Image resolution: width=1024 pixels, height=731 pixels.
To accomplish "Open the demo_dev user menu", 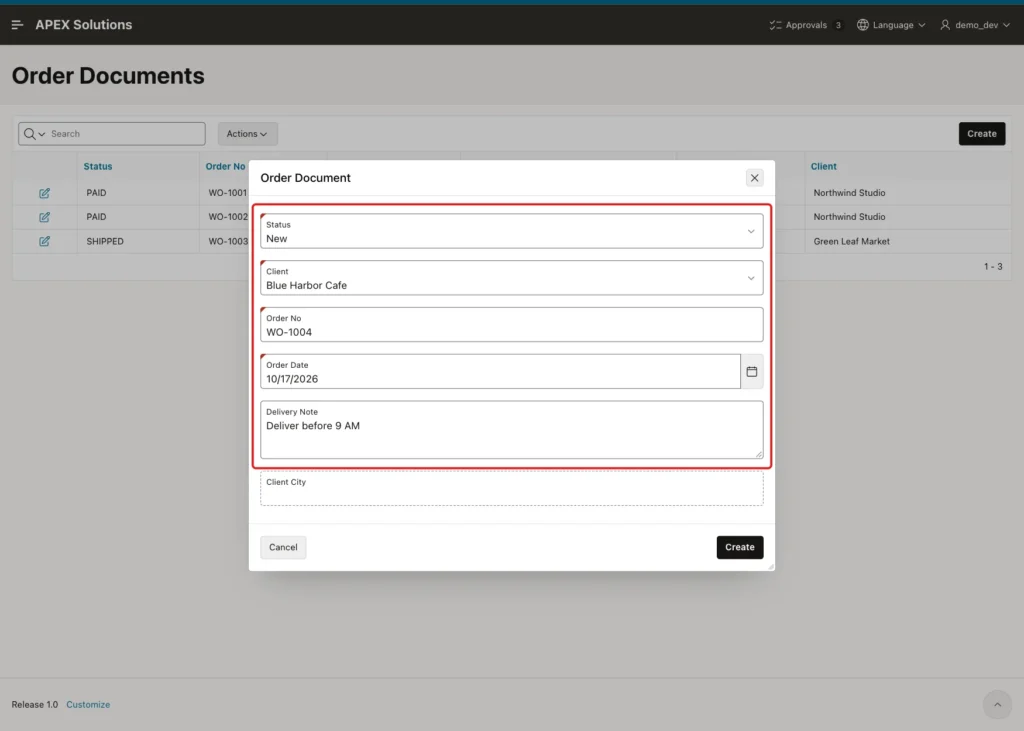I will click(975, 25).
